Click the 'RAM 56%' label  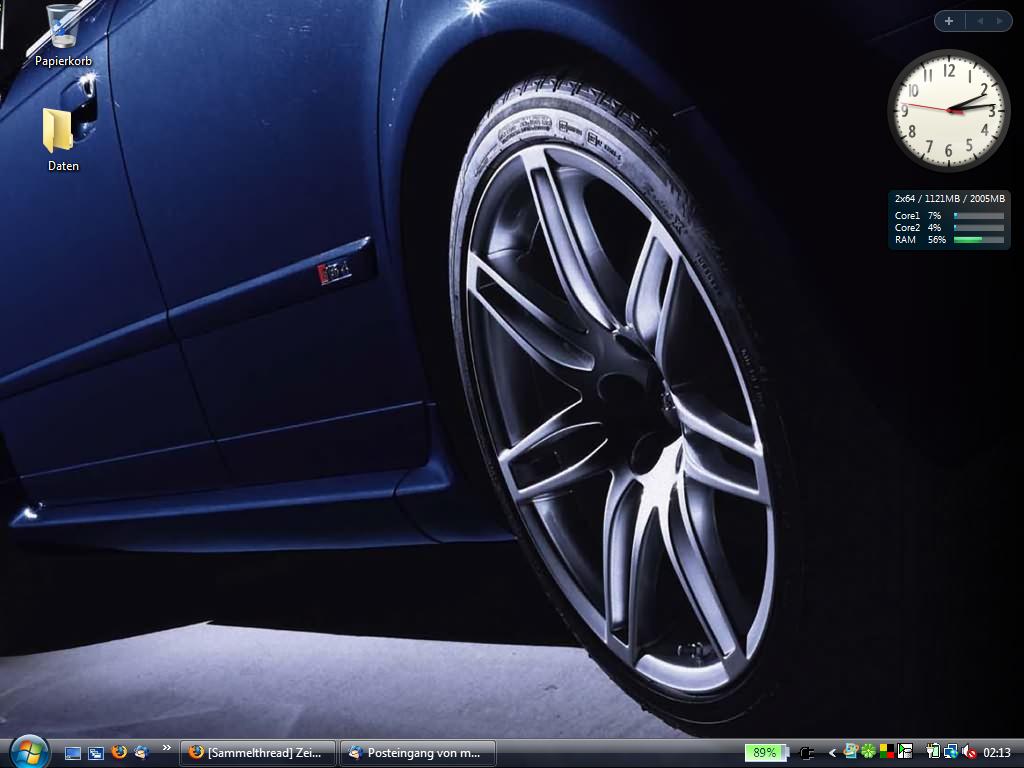[920, 240]
